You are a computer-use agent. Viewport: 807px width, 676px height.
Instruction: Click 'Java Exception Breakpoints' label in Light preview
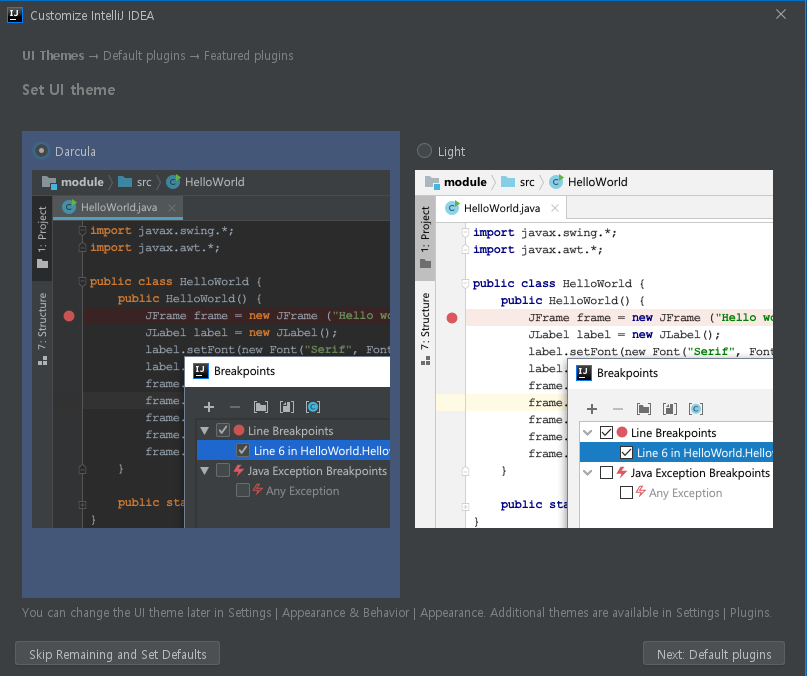click(x=700, y=473)
